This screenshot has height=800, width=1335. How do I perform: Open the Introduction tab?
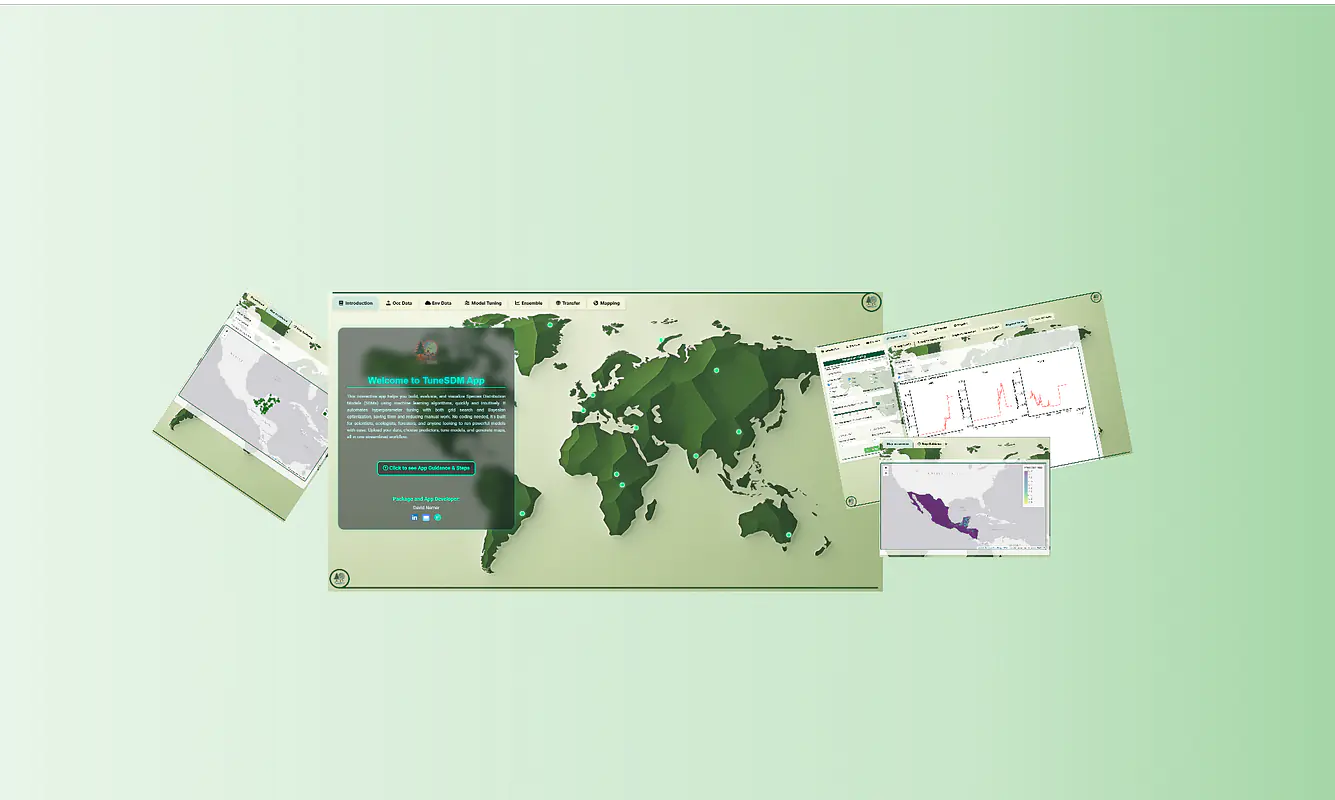tap(355, 303)
